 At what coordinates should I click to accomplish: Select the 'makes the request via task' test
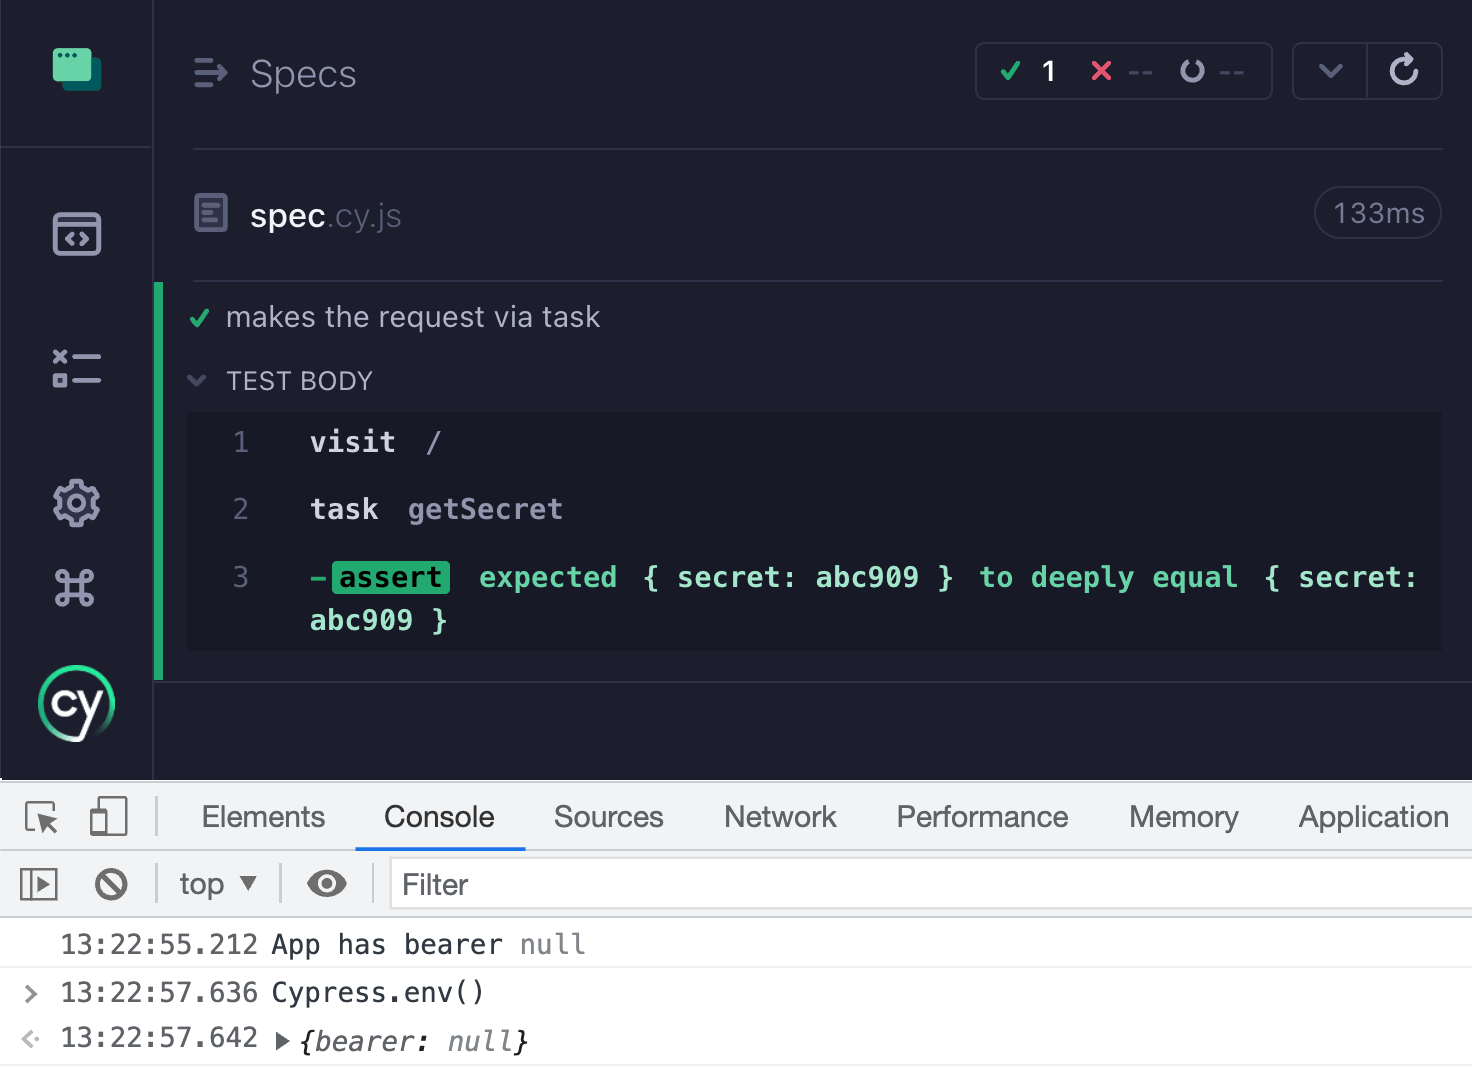pos(413,317)
